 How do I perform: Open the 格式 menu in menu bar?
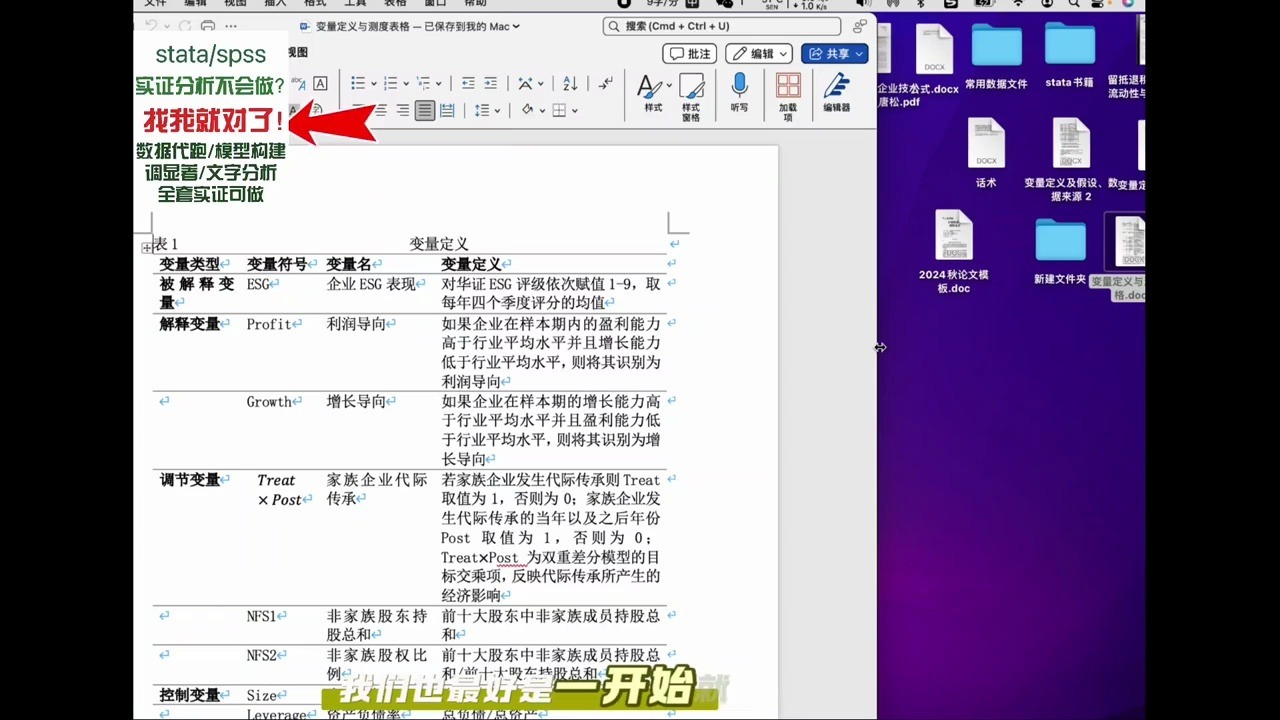pyautogui.click(x=315, y=4)
